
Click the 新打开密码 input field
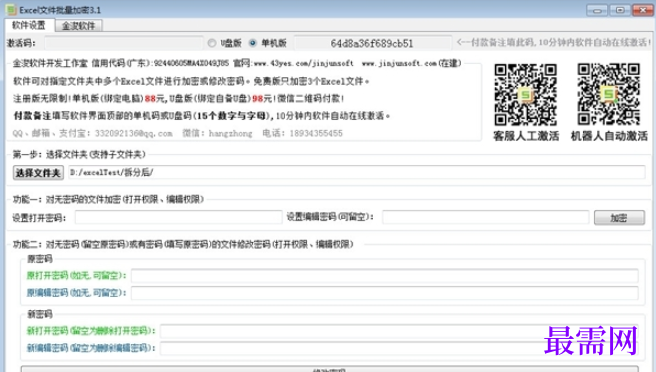click(x=399, y=331)
